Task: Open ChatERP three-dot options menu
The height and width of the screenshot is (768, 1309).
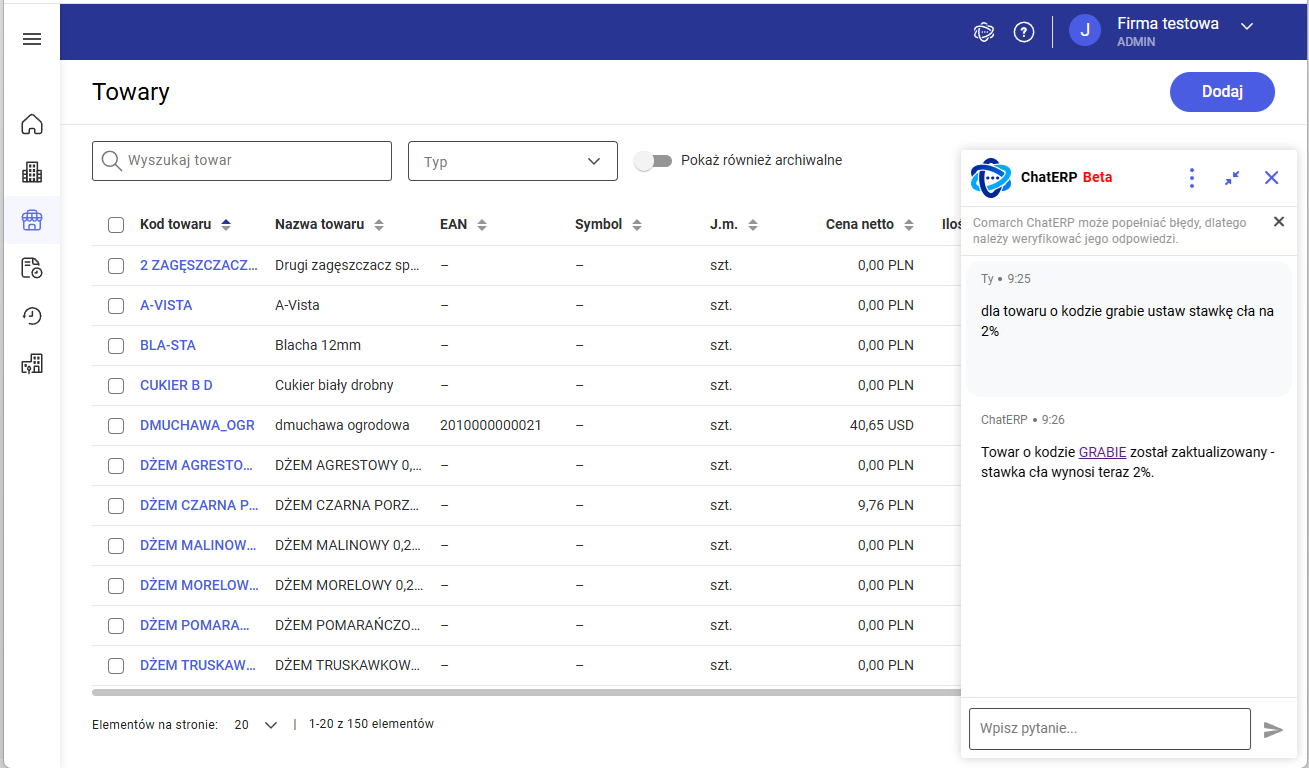Action: [1191, 178]
